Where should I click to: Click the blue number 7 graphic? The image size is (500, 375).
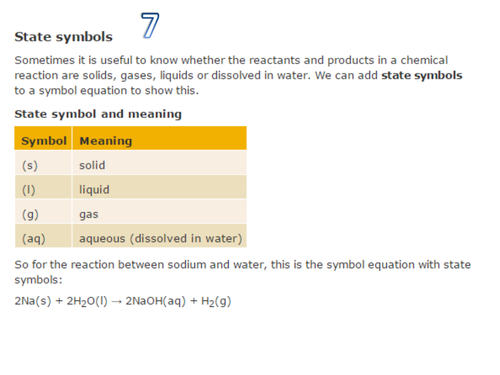click(x=150, y=25)
